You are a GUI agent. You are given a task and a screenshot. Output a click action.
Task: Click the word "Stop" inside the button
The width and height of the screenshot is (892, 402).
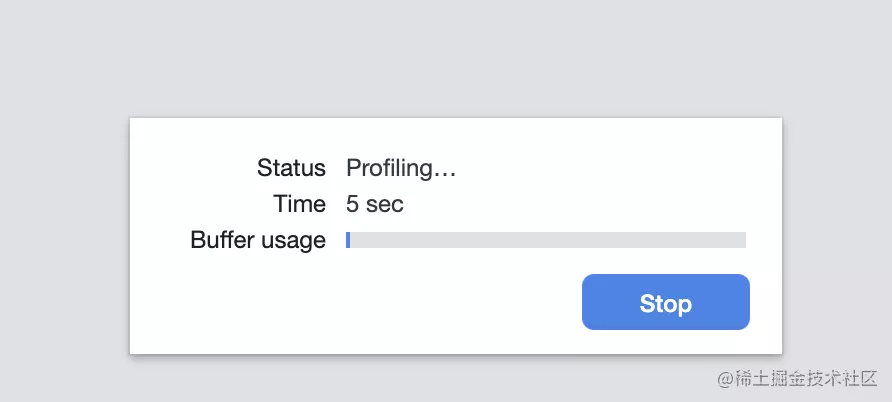point(665,303)
